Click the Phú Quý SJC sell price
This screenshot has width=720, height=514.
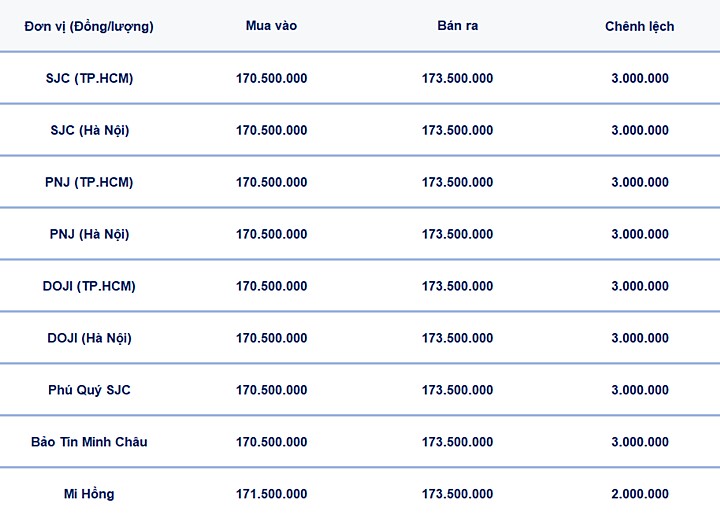coord(457,390)
